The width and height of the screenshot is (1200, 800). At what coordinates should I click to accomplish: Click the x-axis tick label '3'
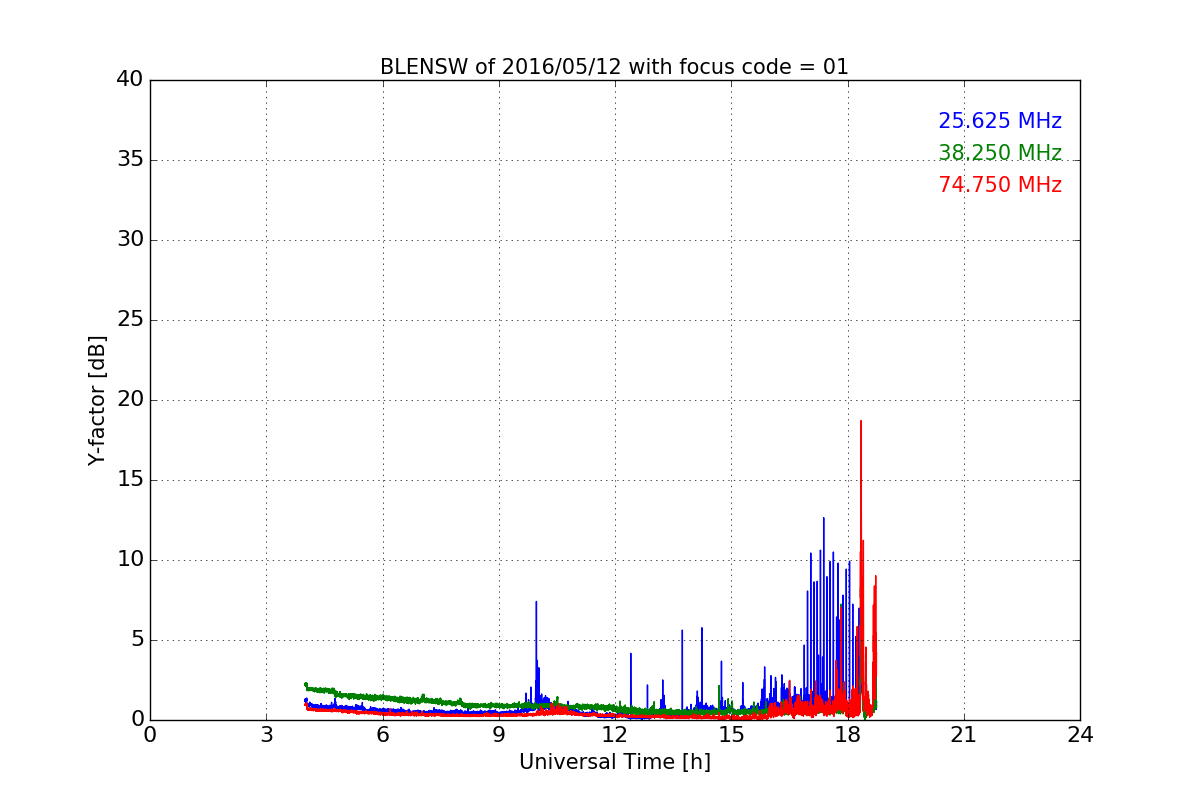[266, 735]
